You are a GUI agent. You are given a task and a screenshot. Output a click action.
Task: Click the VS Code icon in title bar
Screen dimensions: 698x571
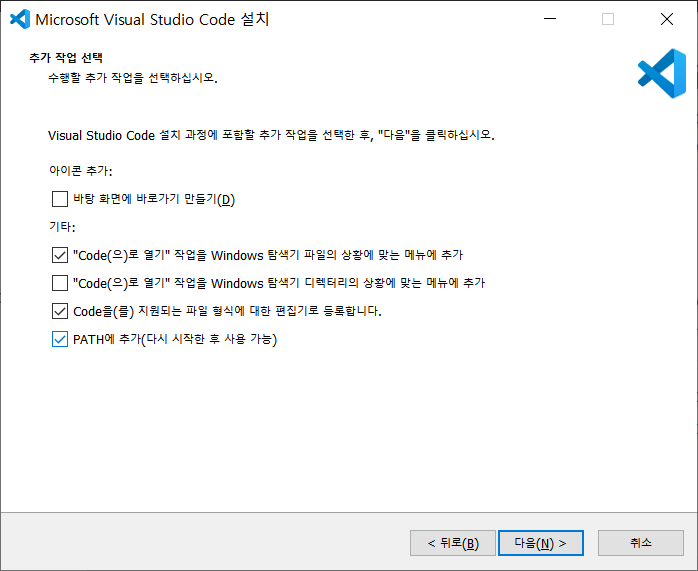[20, 19]
